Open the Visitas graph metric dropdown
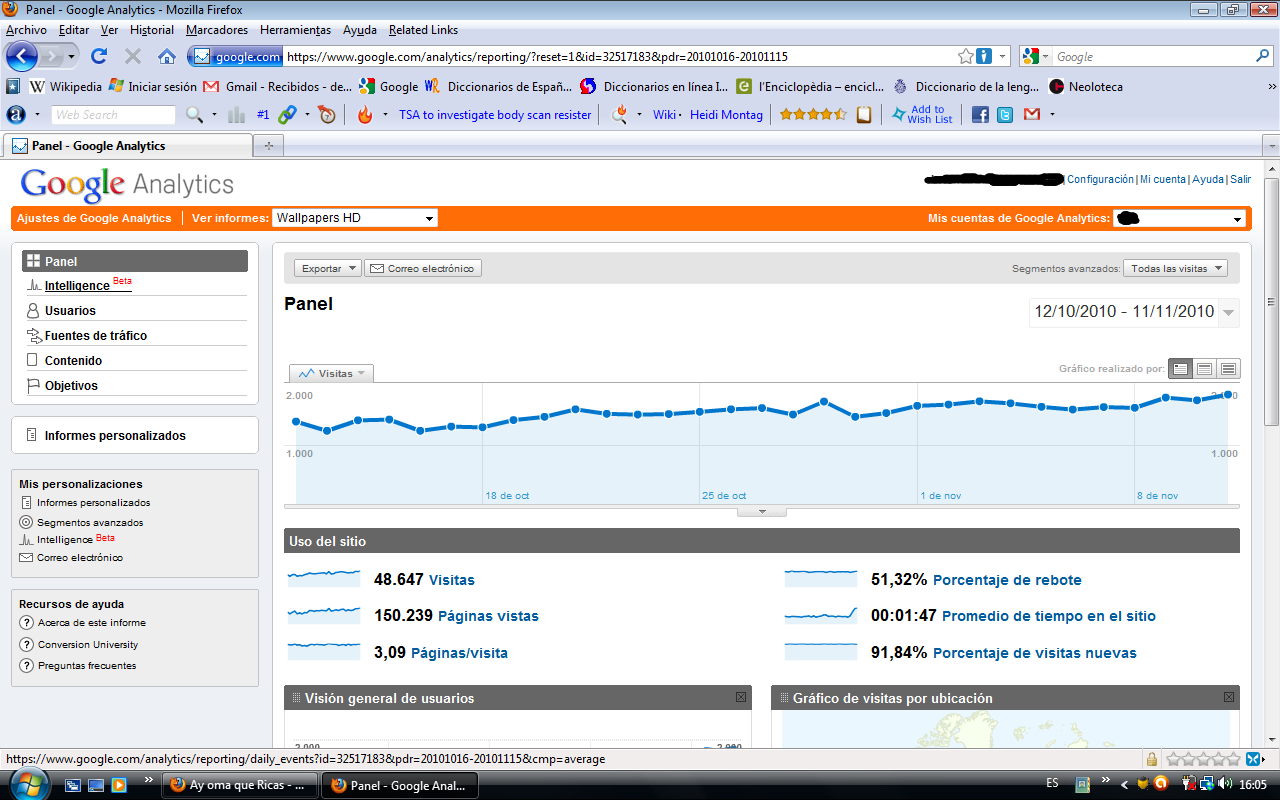This screenshot has width=1280, height=800. (x=331, y=373)
